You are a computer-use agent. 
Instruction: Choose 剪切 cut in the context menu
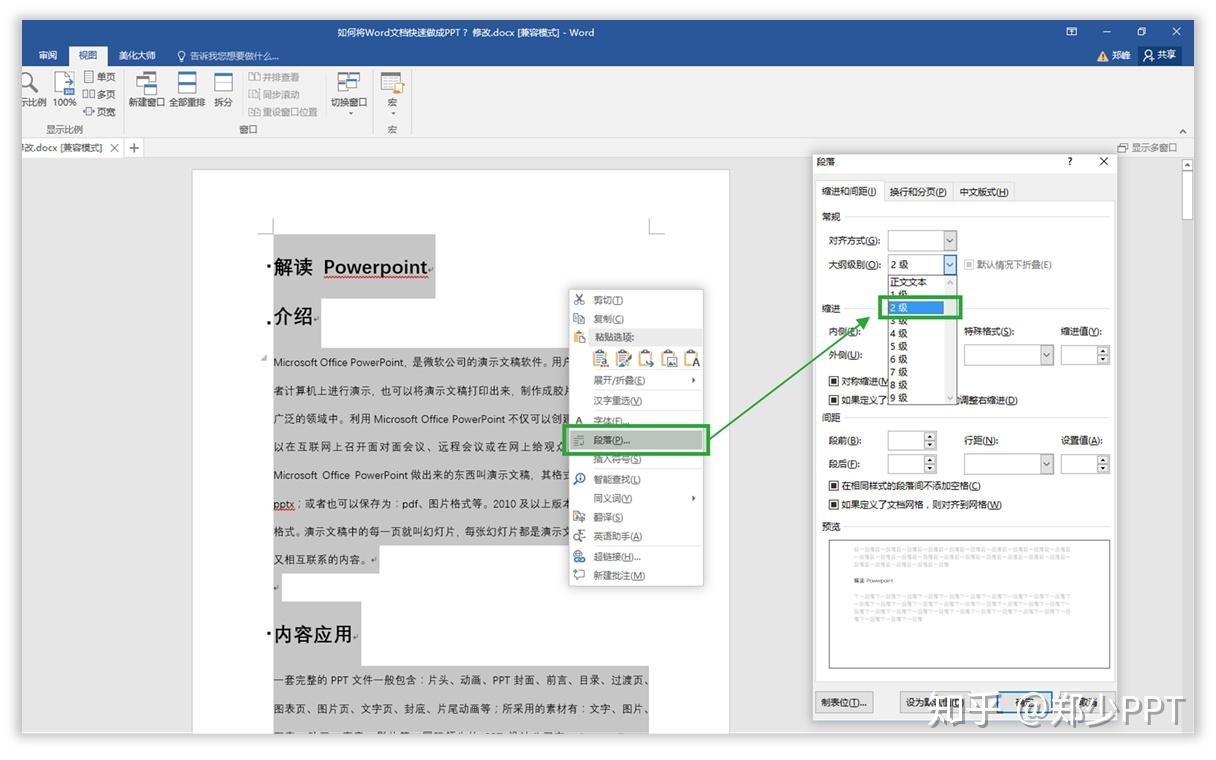[x=637, y=300]
